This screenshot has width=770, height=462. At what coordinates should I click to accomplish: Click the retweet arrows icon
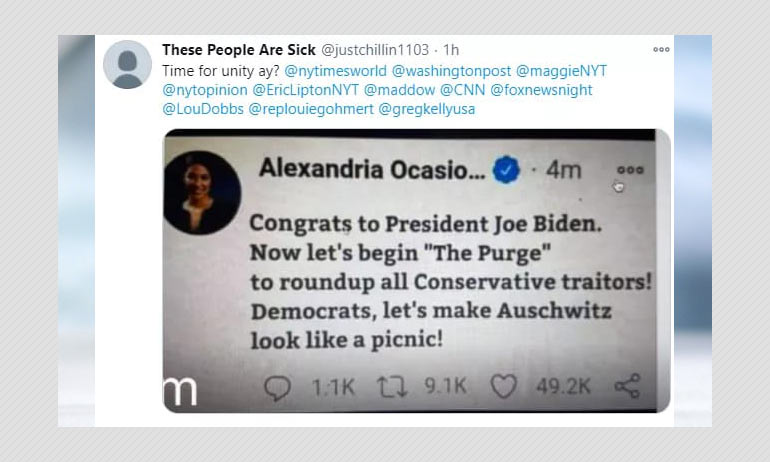click(392, 387)
